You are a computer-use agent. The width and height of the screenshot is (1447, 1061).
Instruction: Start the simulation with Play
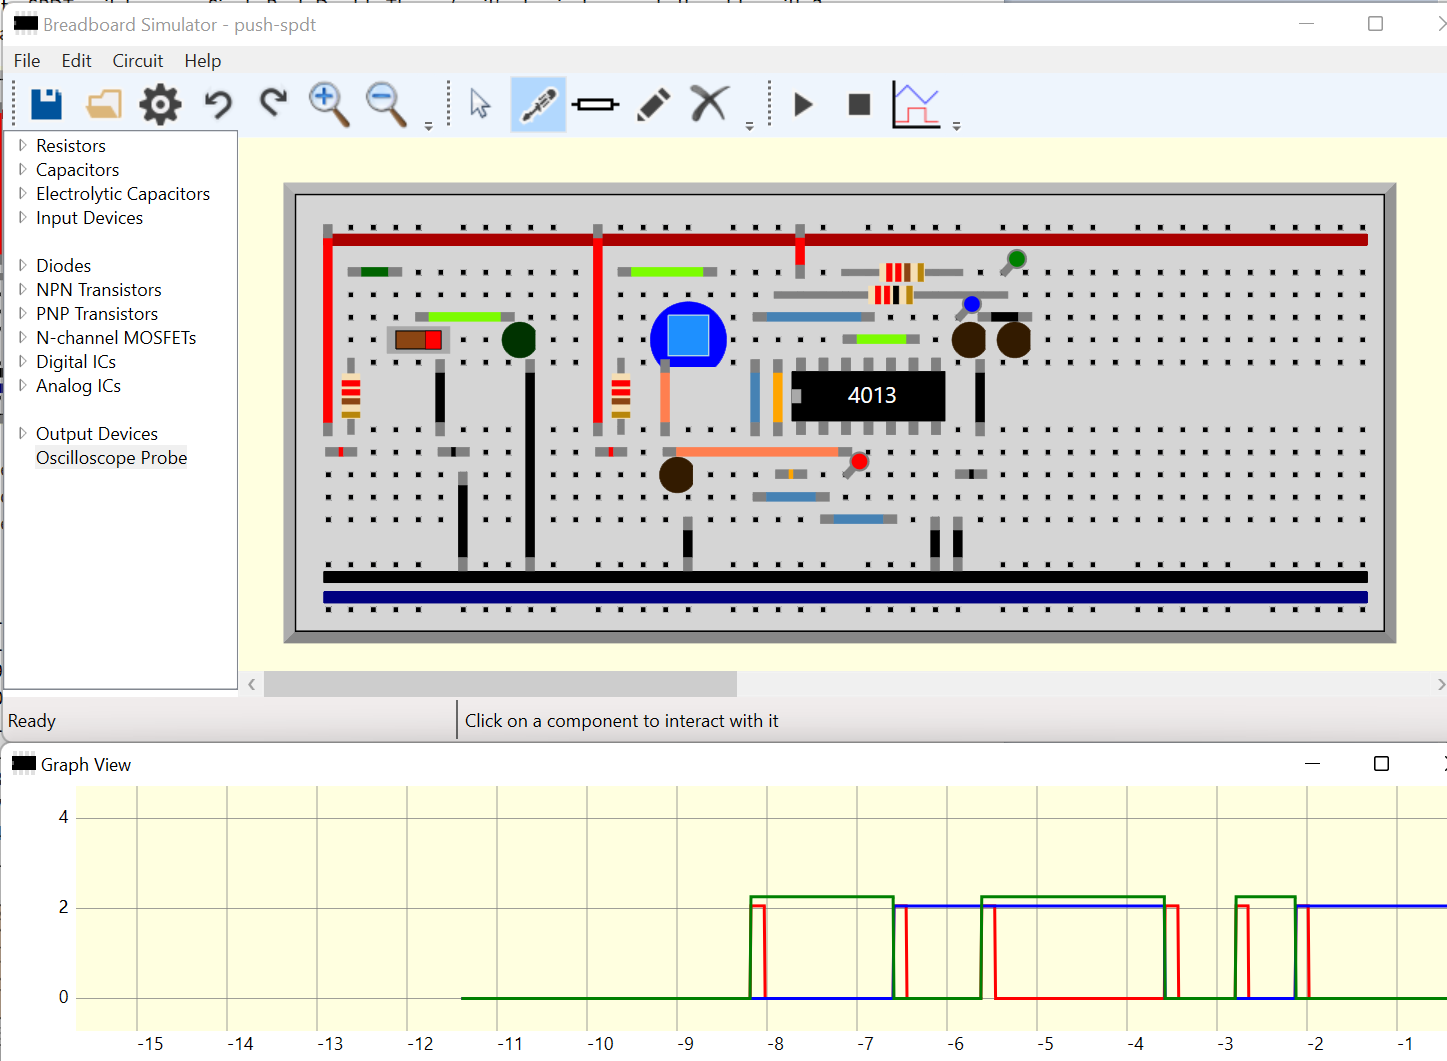pyautogui.click(x=803, y=104)
